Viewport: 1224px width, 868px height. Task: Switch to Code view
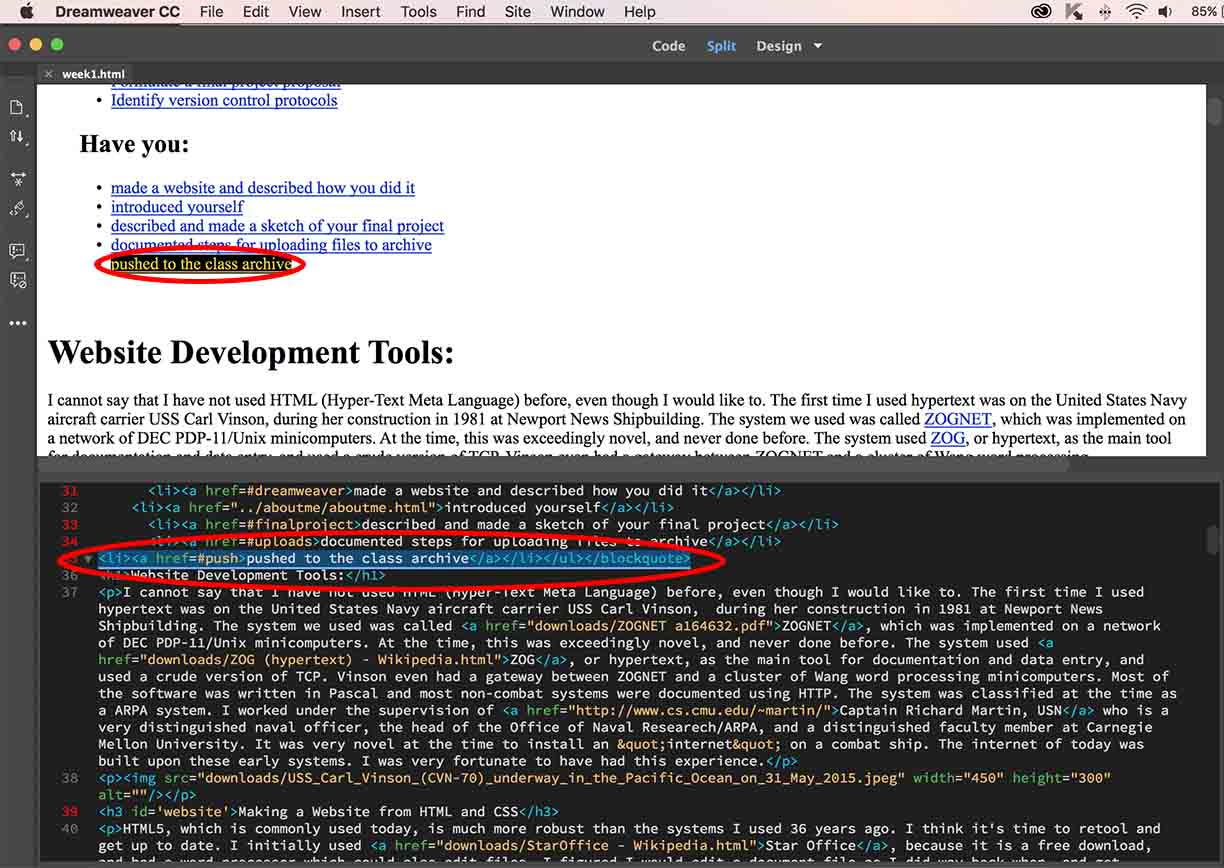pyautogui.click(x=668, y=46)
